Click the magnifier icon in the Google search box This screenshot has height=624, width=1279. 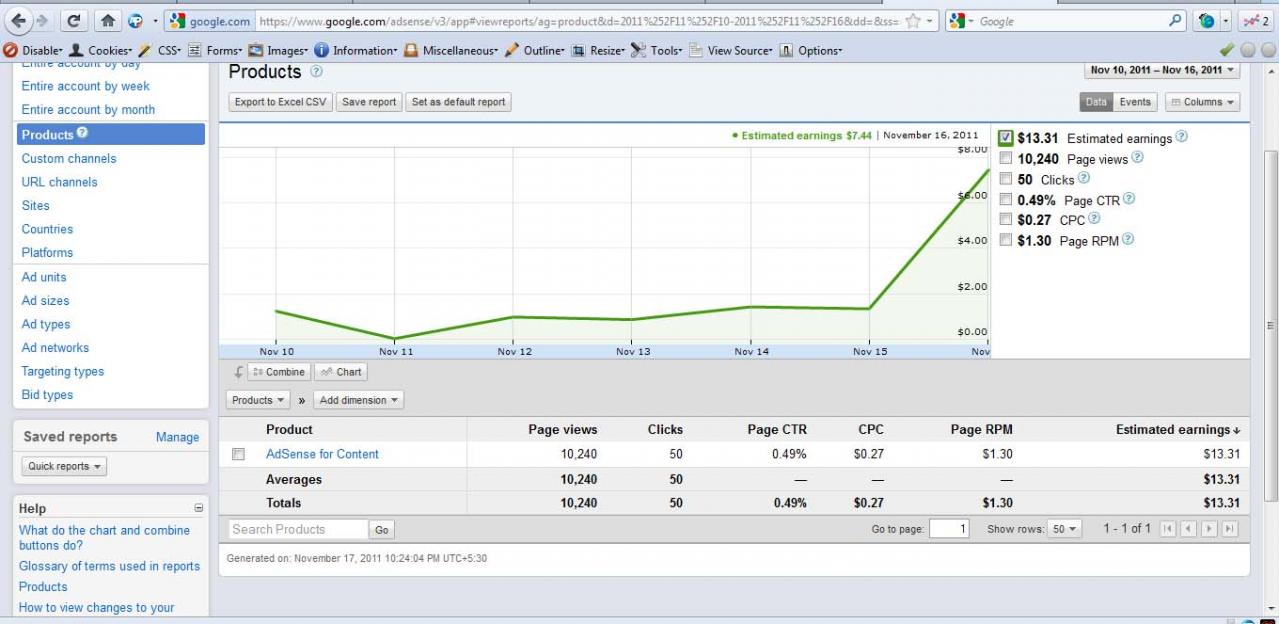(1175, 21)
